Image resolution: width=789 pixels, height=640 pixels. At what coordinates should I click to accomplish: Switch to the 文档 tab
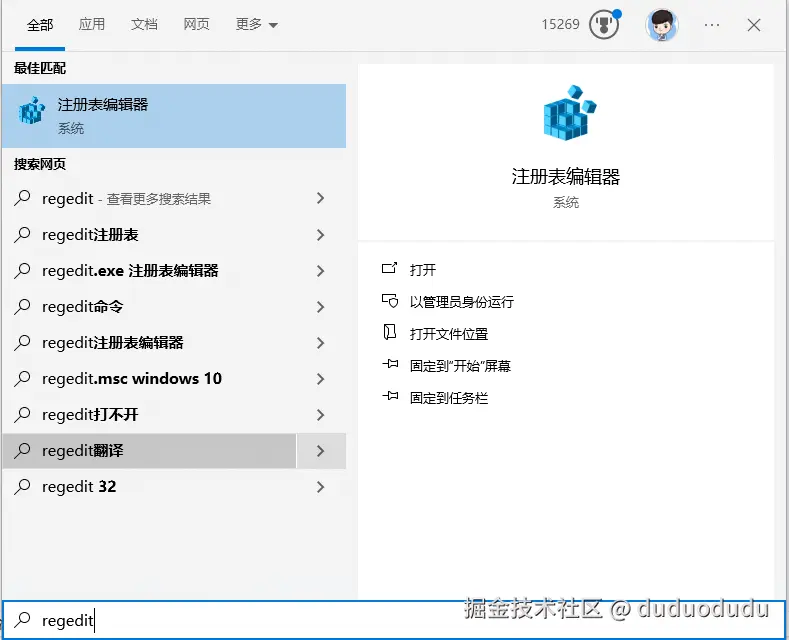(144, 24)
